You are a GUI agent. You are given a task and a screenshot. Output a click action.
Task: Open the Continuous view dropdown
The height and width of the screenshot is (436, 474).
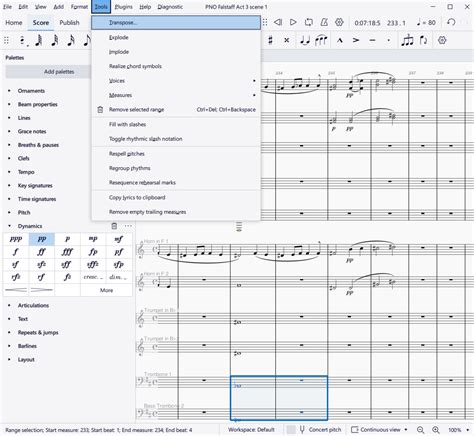(x=379, y=429)
